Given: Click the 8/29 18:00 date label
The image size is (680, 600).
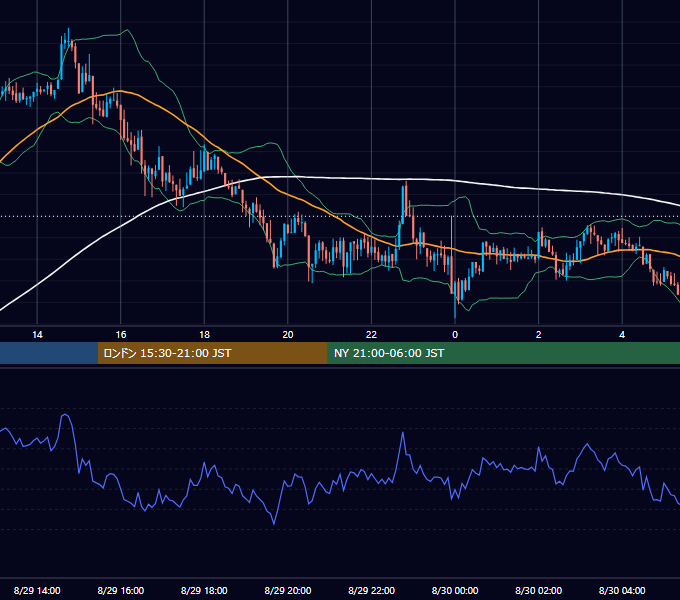Looking at the screenshot, I should 204,590.
